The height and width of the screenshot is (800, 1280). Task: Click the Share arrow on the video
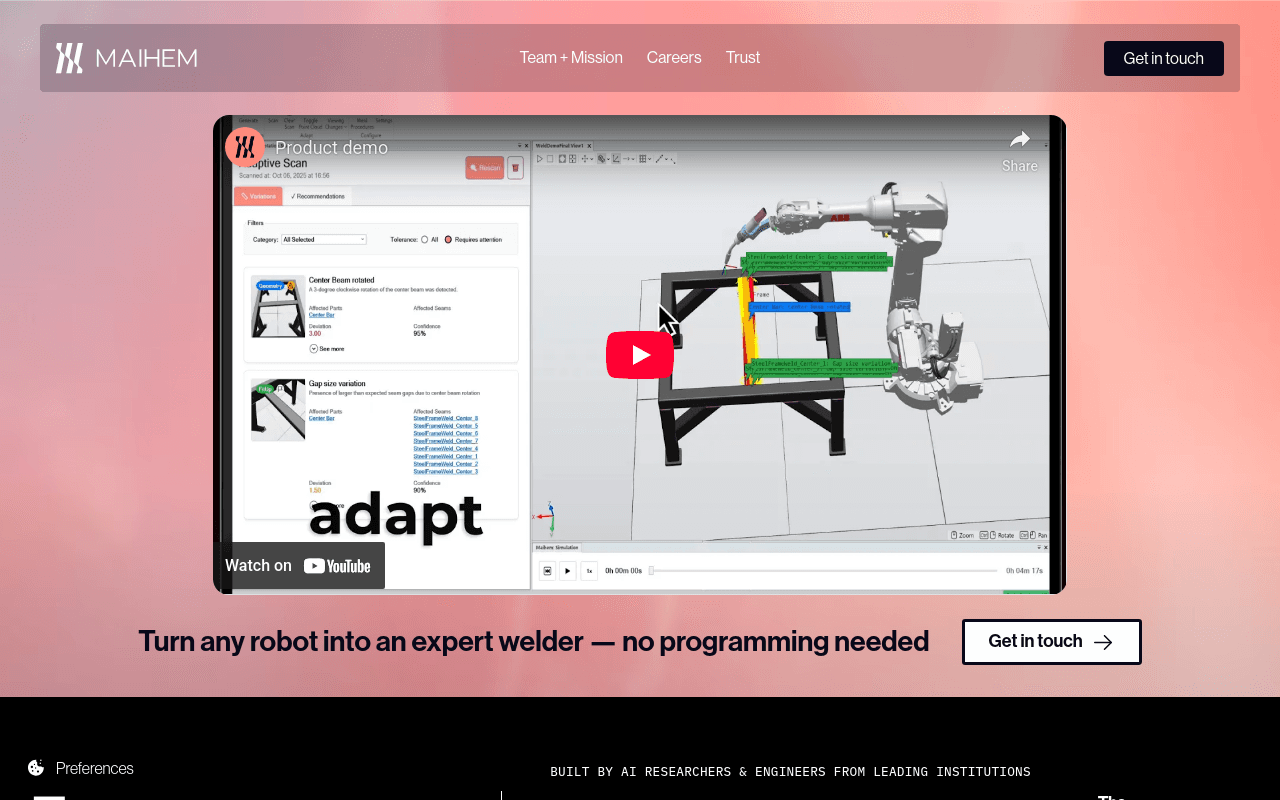[x=1020, y=150]
